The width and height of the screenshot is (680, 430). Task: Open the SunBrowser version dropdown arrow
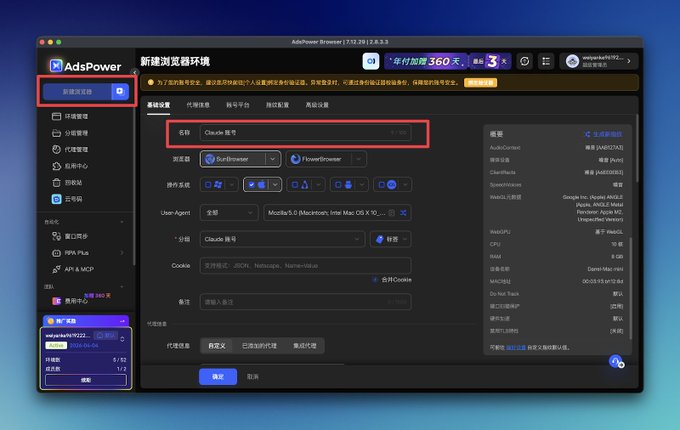tap(272, 159)
